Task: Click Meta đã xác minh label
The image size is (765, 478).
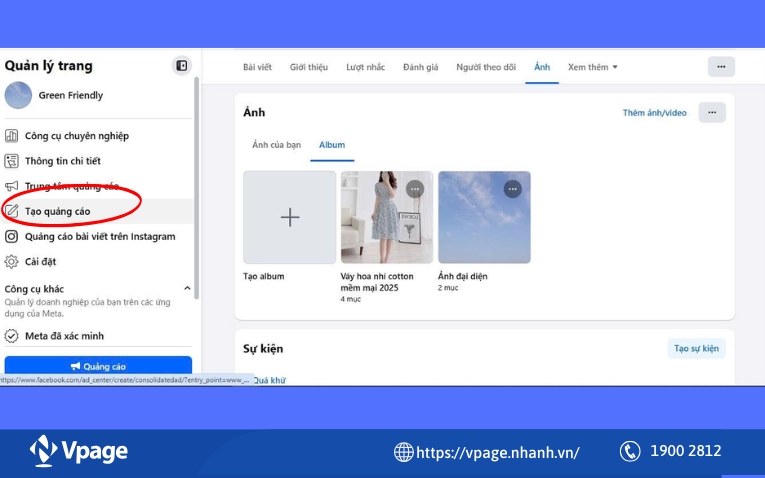Action: click(64, 336)
